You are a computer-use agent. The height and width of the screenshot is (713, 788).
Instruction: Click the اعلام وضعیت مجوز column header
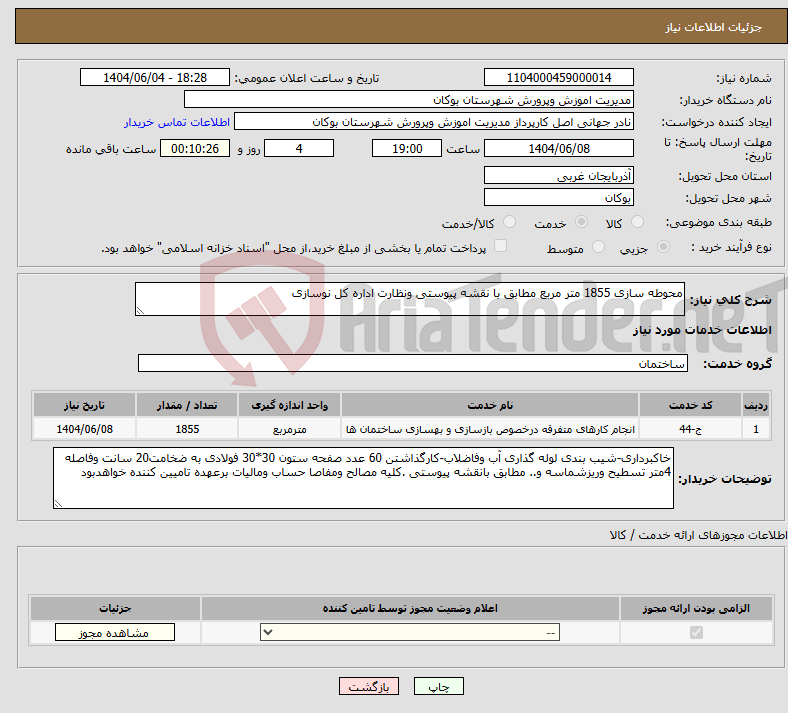click(410, 608)
